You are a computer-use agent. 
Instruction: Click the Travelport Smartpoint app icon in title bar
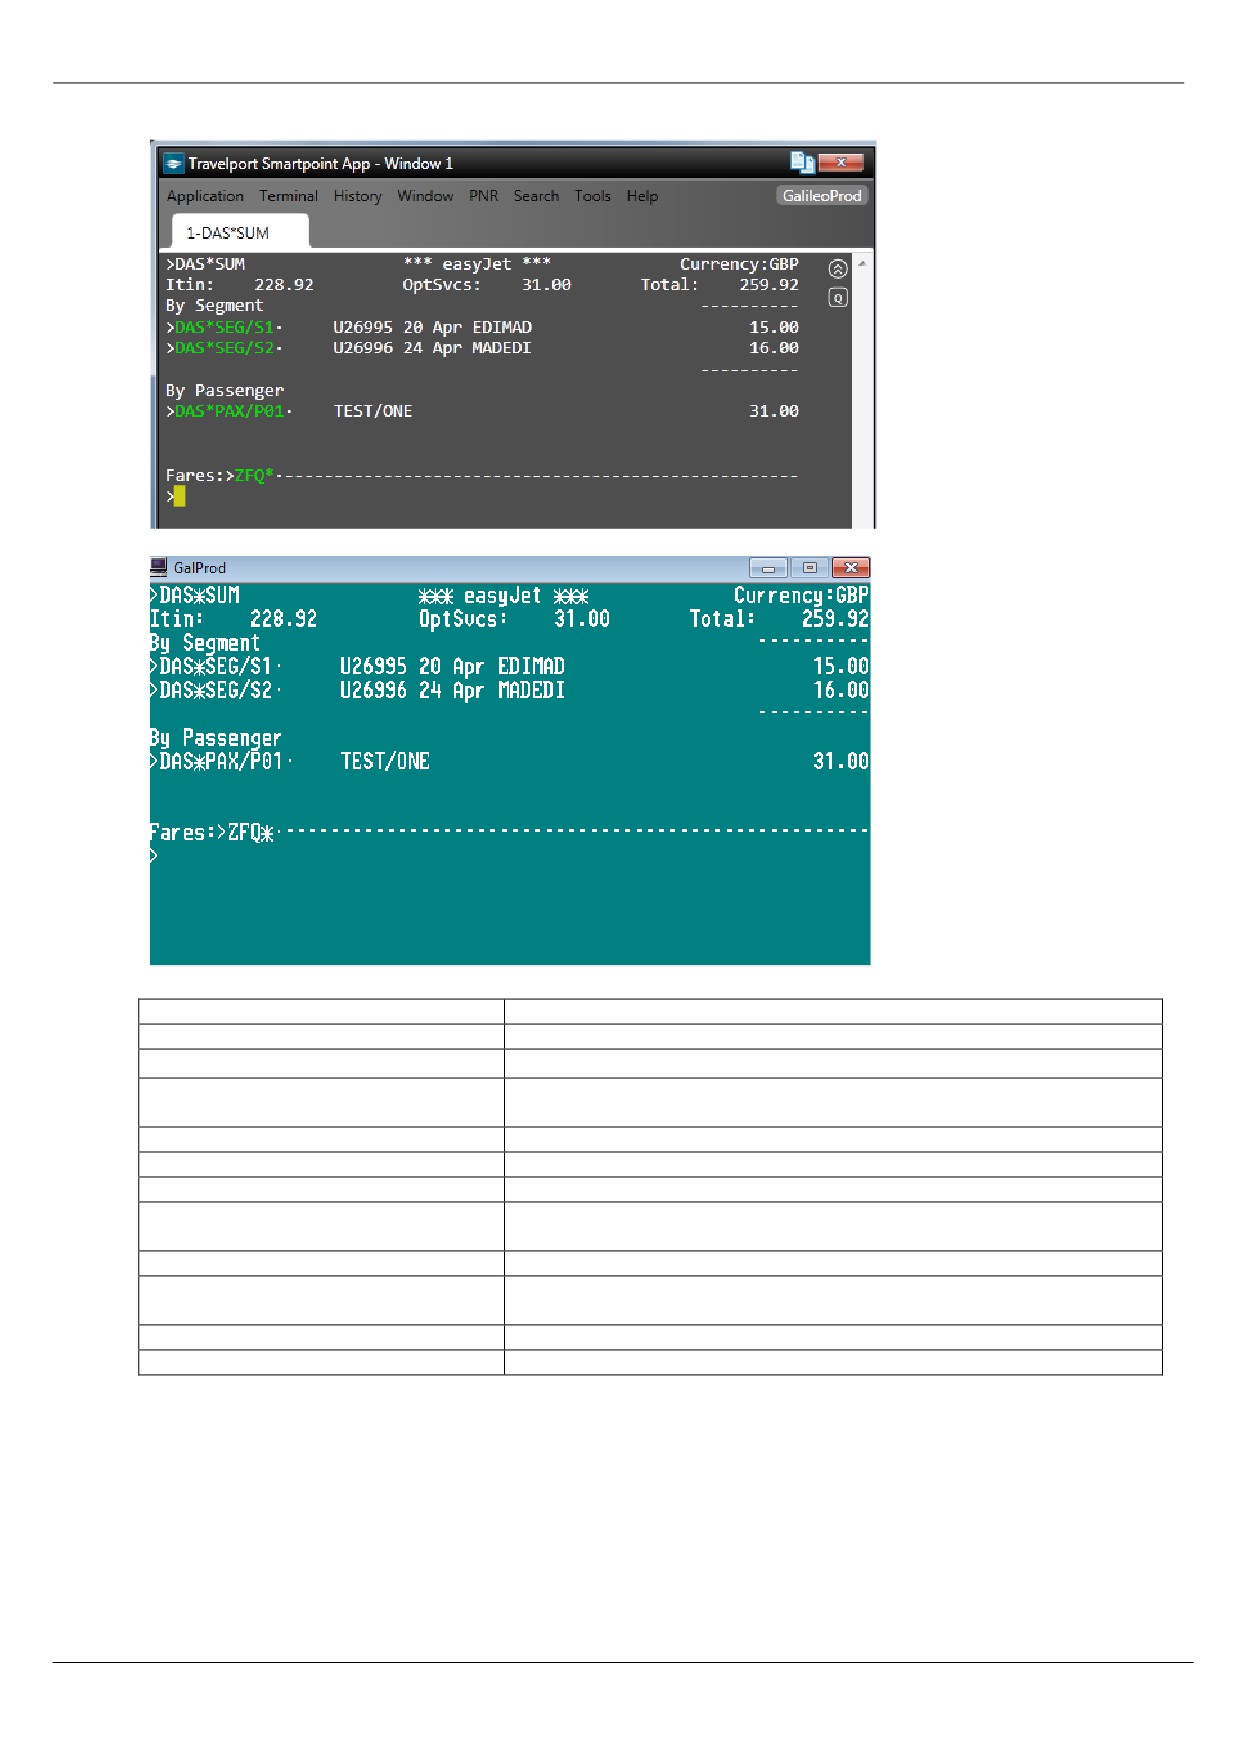[174, 163]
